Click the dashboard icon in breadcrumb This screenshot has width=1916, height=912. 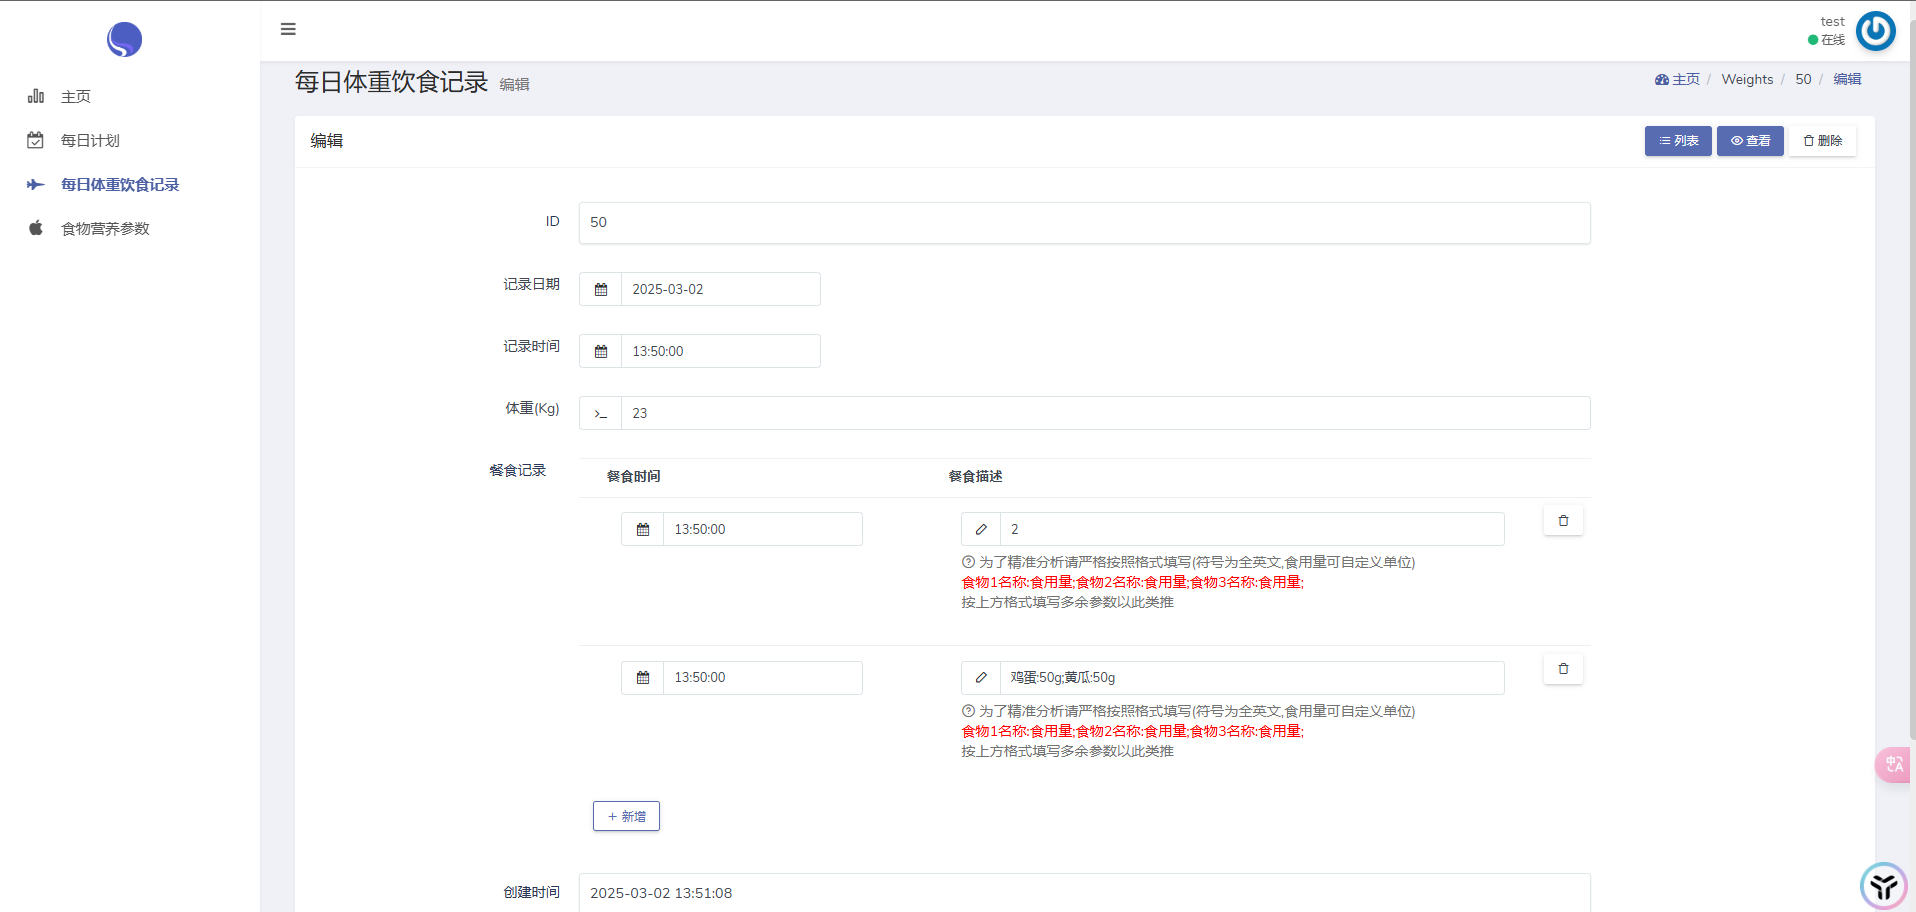[x=1662, y=79]
